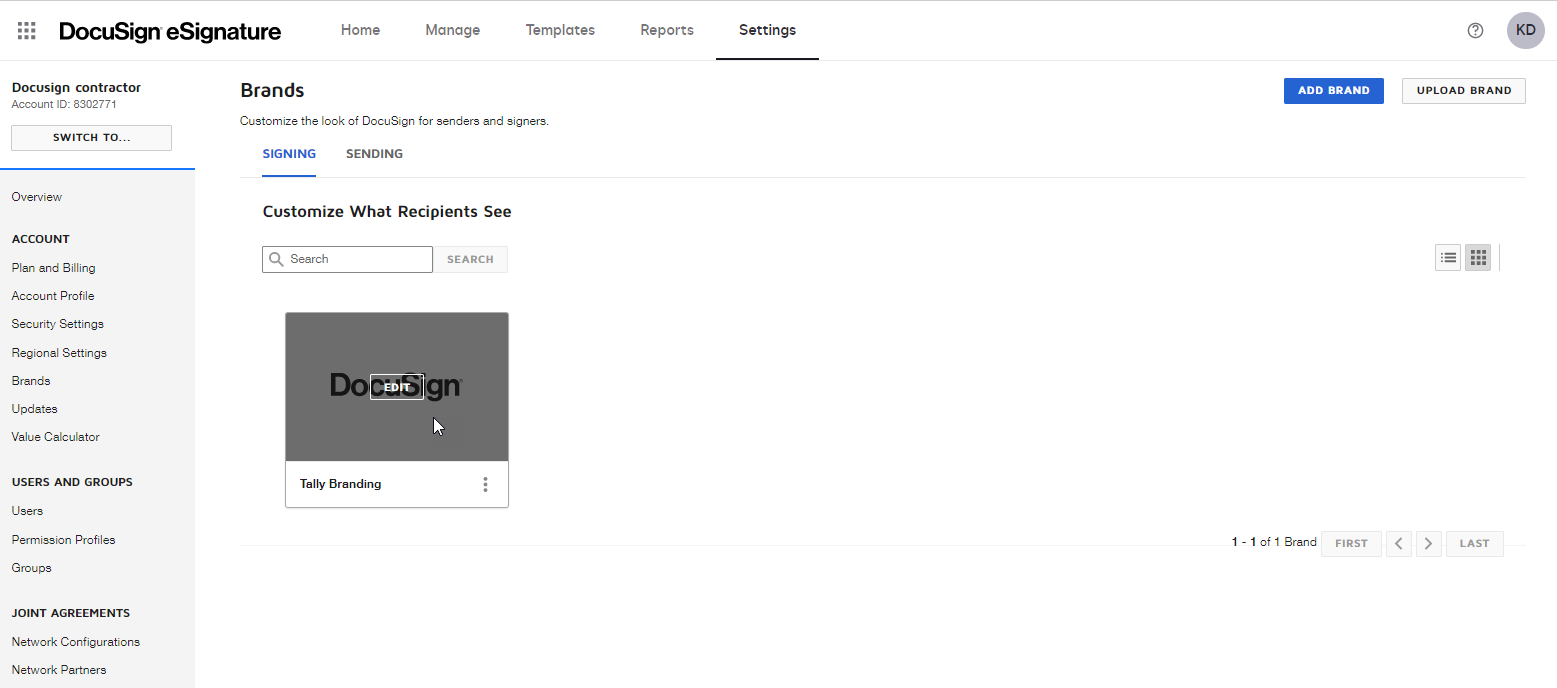This screenshot has width=1557, height=688.
Task: Click the previous page chevron
Action: (1398, 543)
